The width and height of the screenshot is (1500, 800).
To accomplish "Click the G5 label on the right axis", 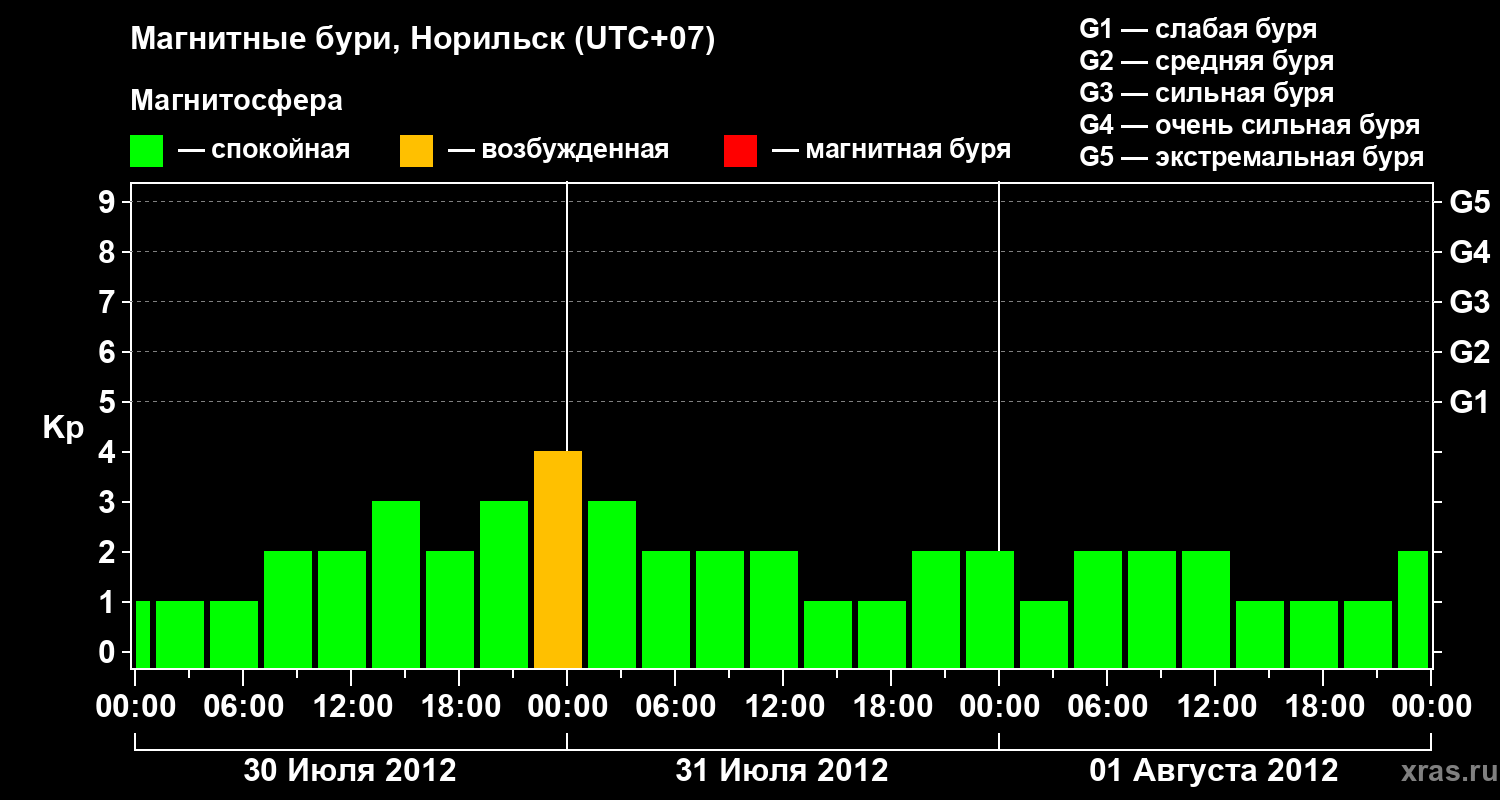I will (x=1469, y=202).
